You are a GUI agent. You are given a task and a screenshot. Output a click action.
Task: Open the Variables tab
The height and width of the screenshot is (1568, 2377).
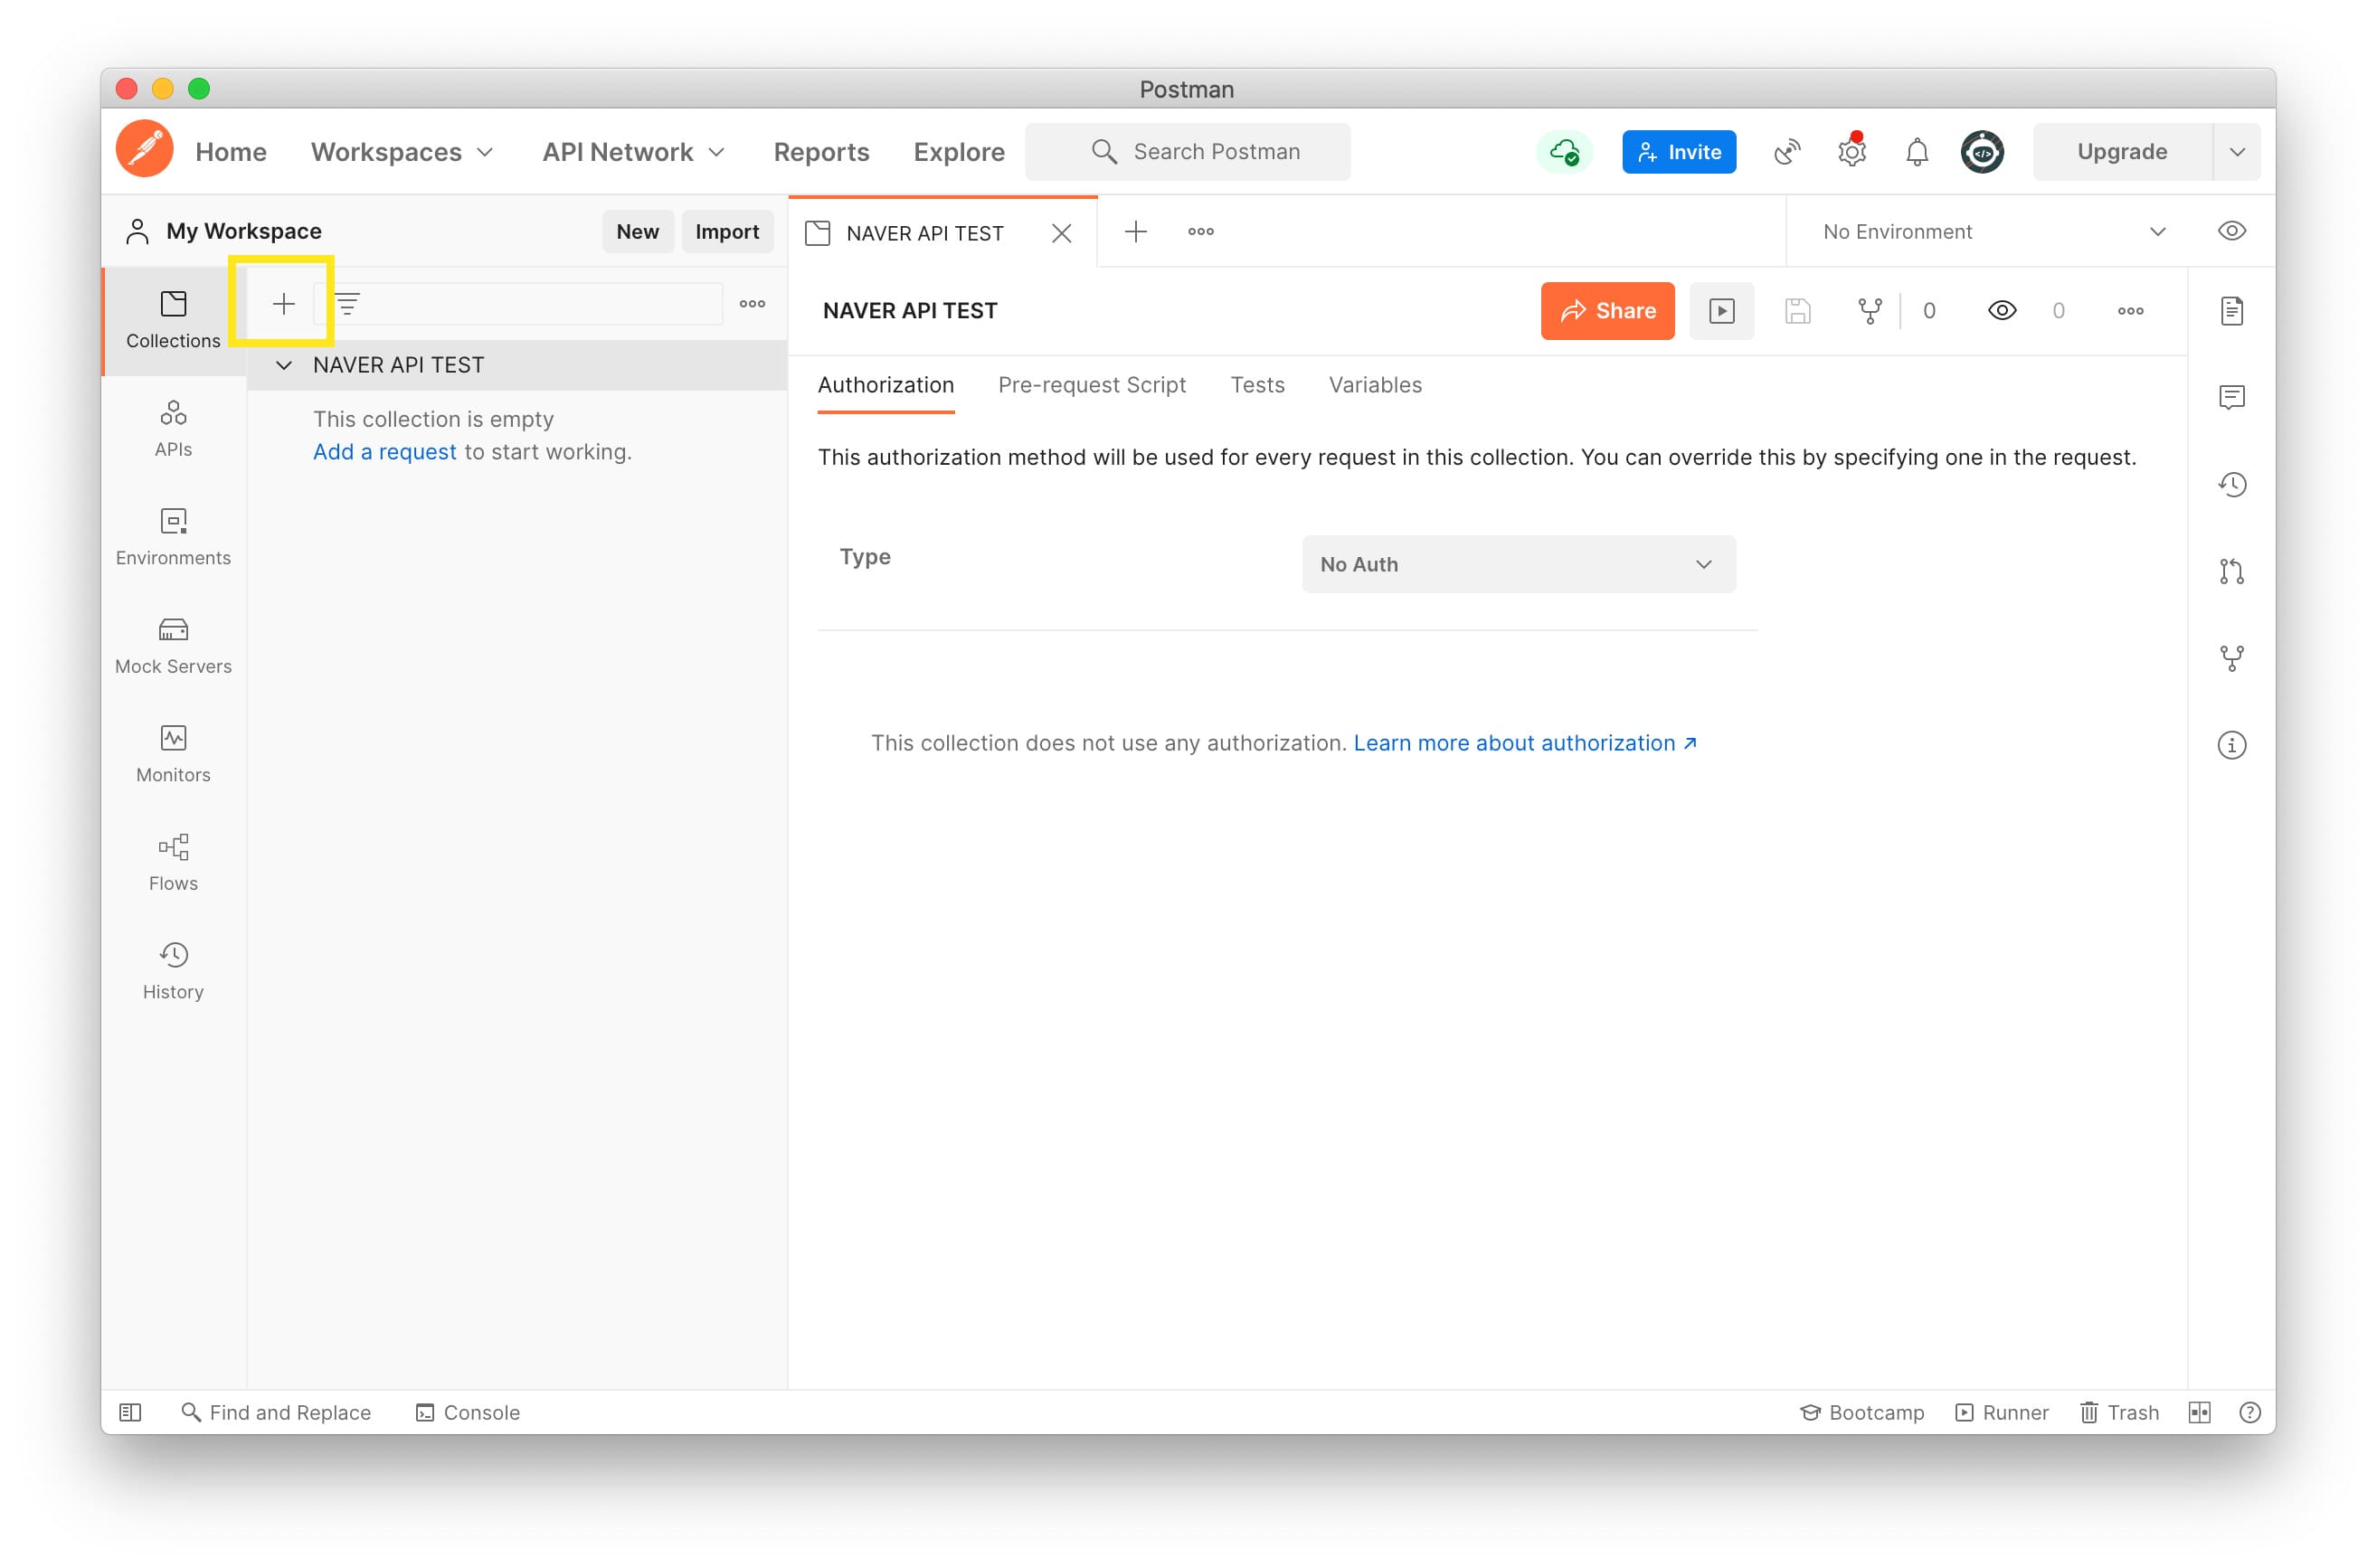[x=1374, y=385]
